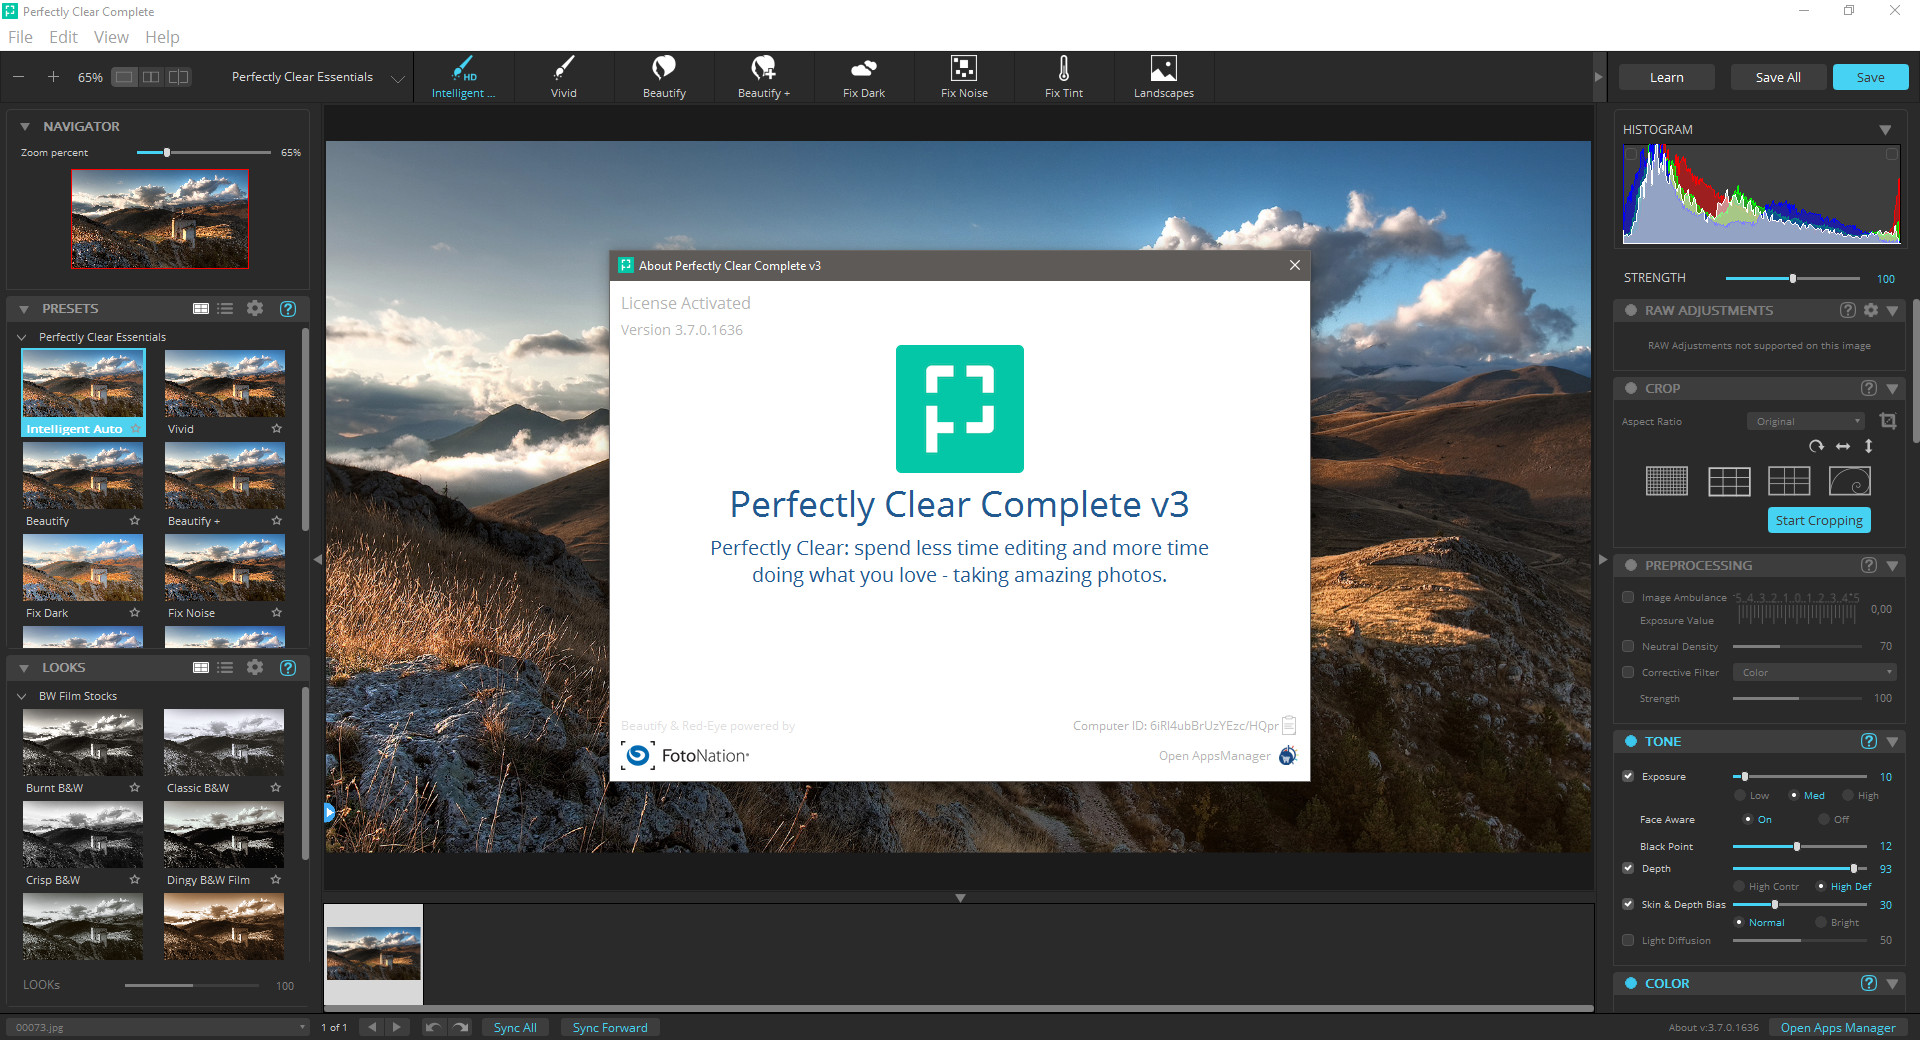Collapse the Navigator panel

pos(25,127)
